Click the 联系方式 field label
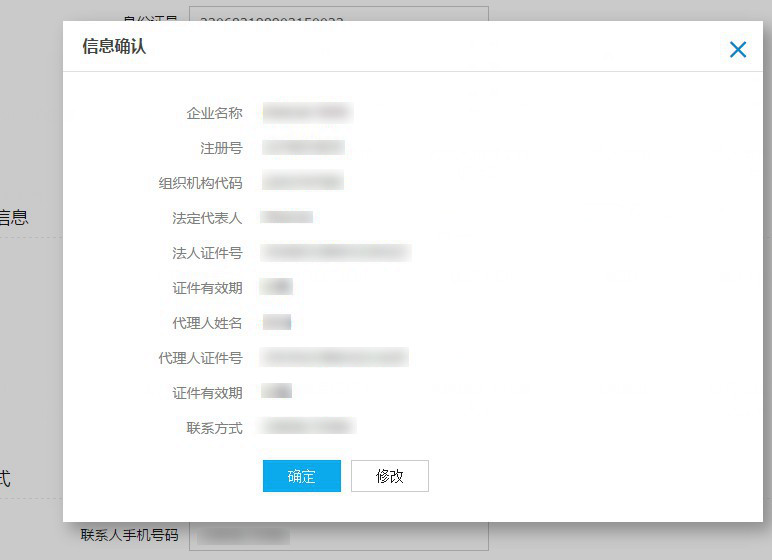Viewport: 772px width, 560px height. pyautogui.click(x=214, y=428)
